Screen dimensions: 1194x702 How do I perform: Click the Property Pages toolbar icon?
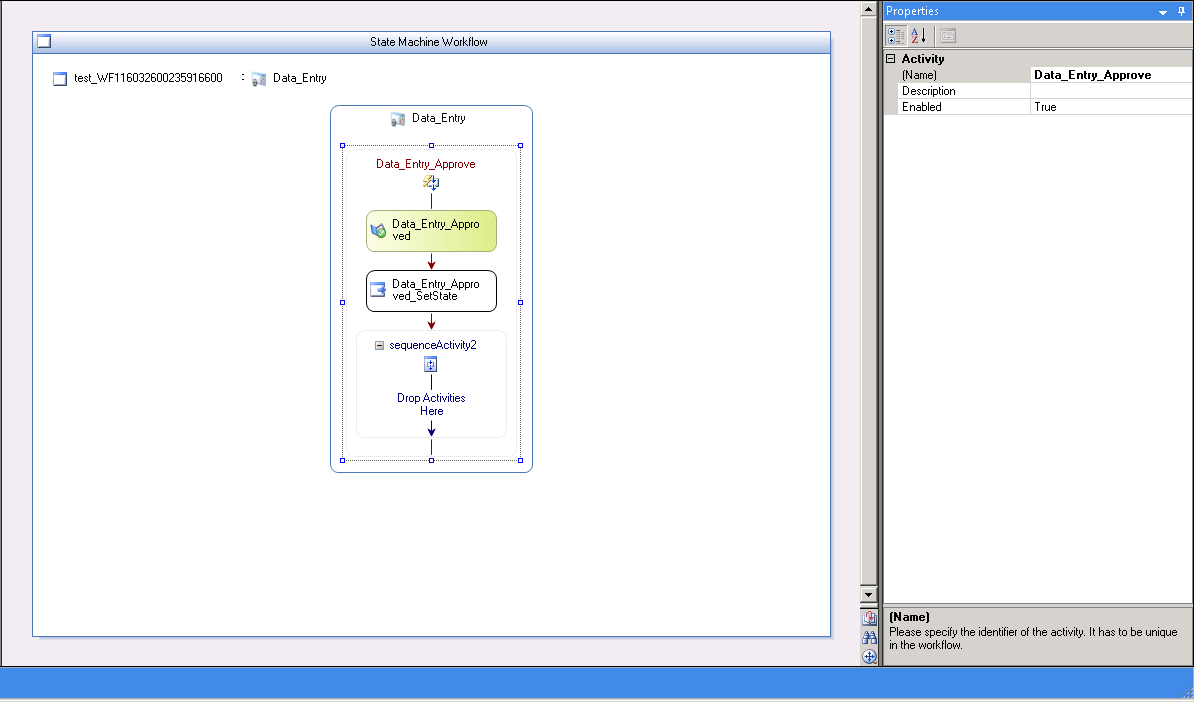[x=947, y=36]
